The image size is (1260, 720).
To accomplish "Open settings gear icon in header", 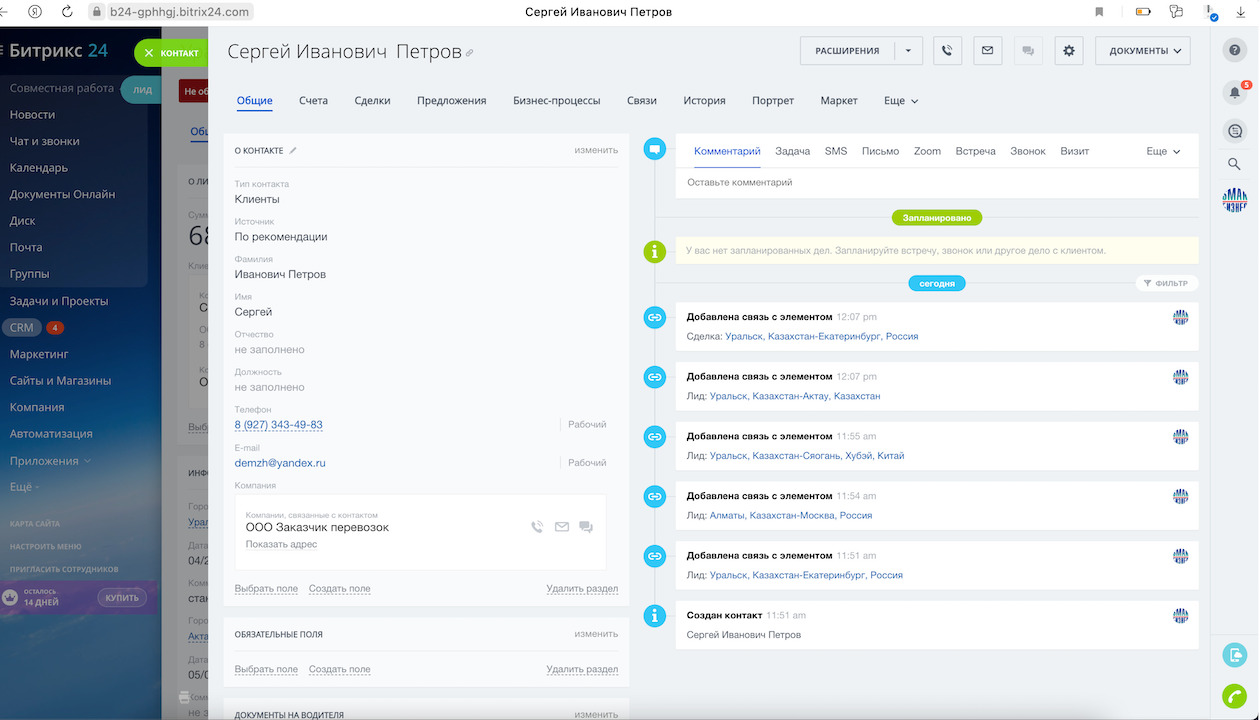I will (1068, 51).
